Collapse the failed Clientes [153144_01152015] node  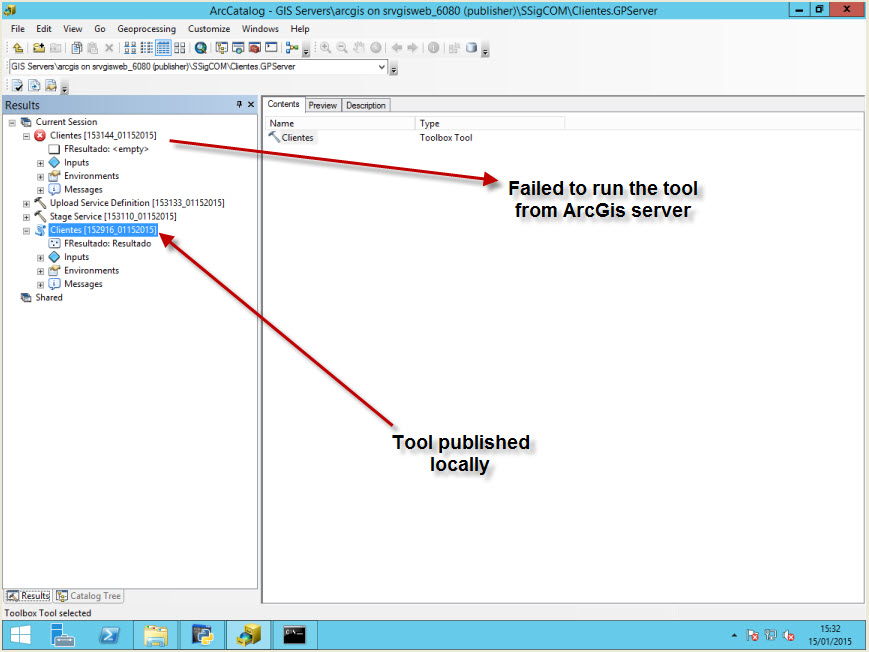pyautogui.click(x=26, y=136)
